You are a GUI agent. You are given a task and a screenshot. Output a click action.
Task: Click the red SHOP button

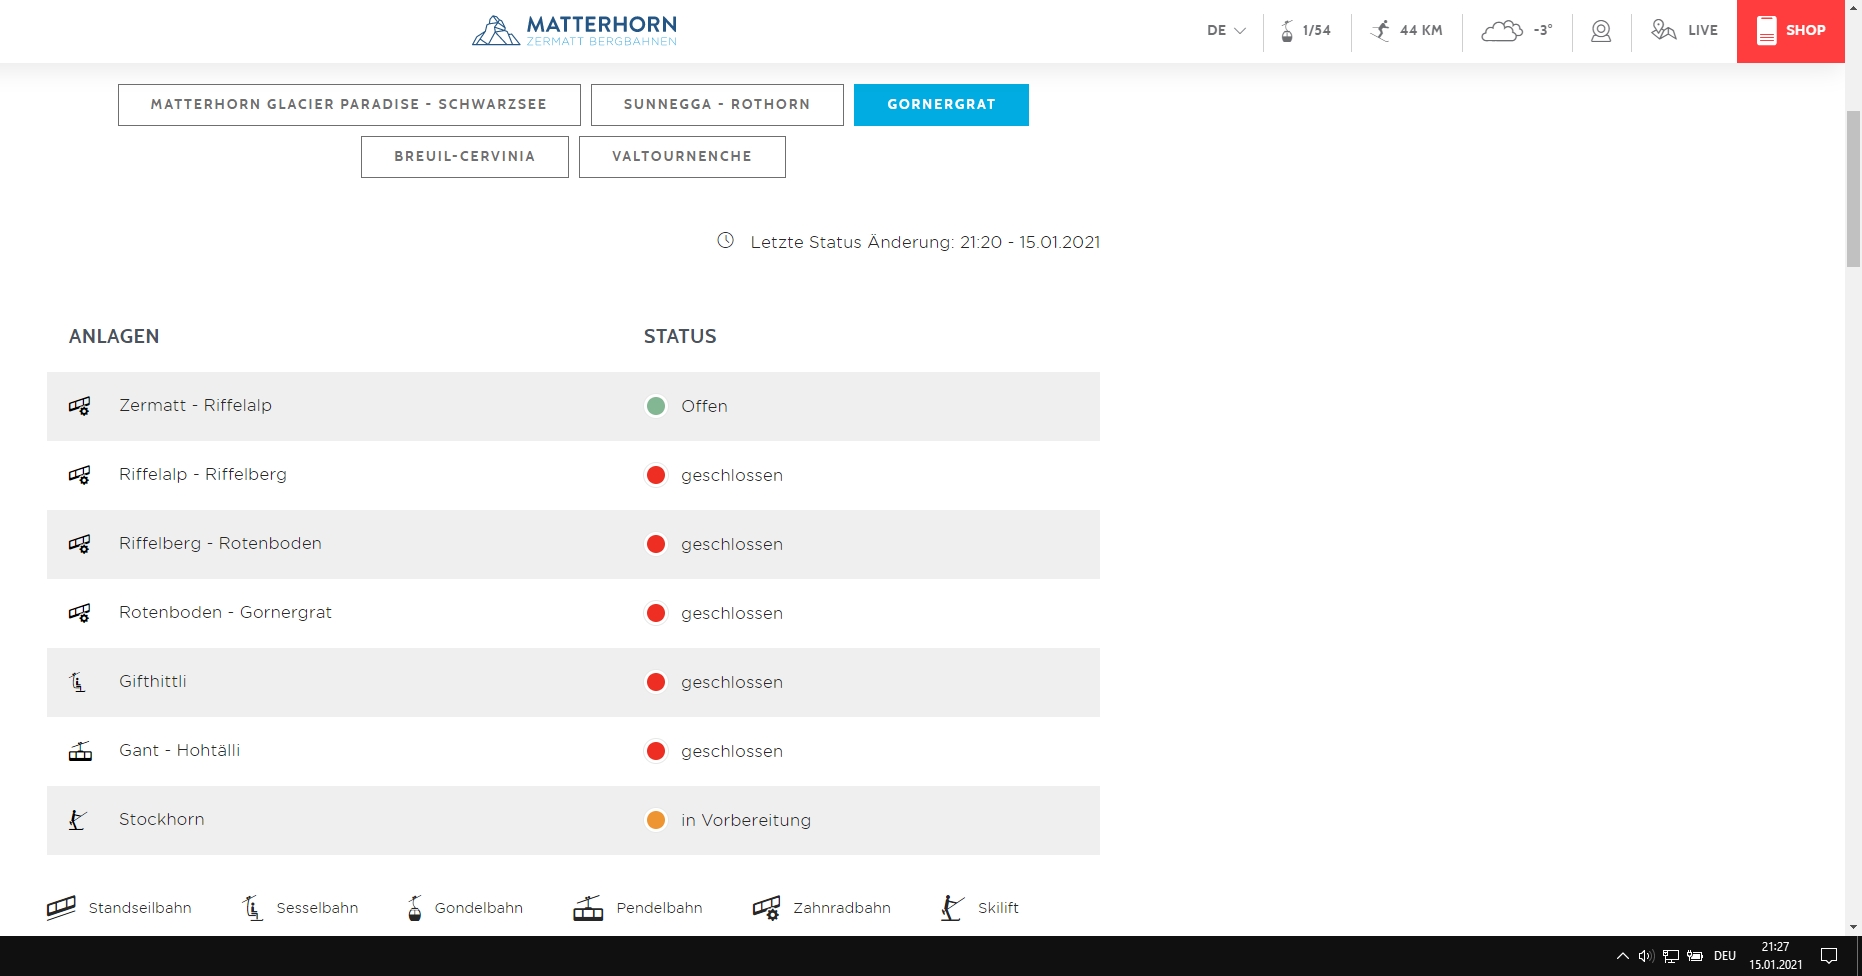(1790, 31)
